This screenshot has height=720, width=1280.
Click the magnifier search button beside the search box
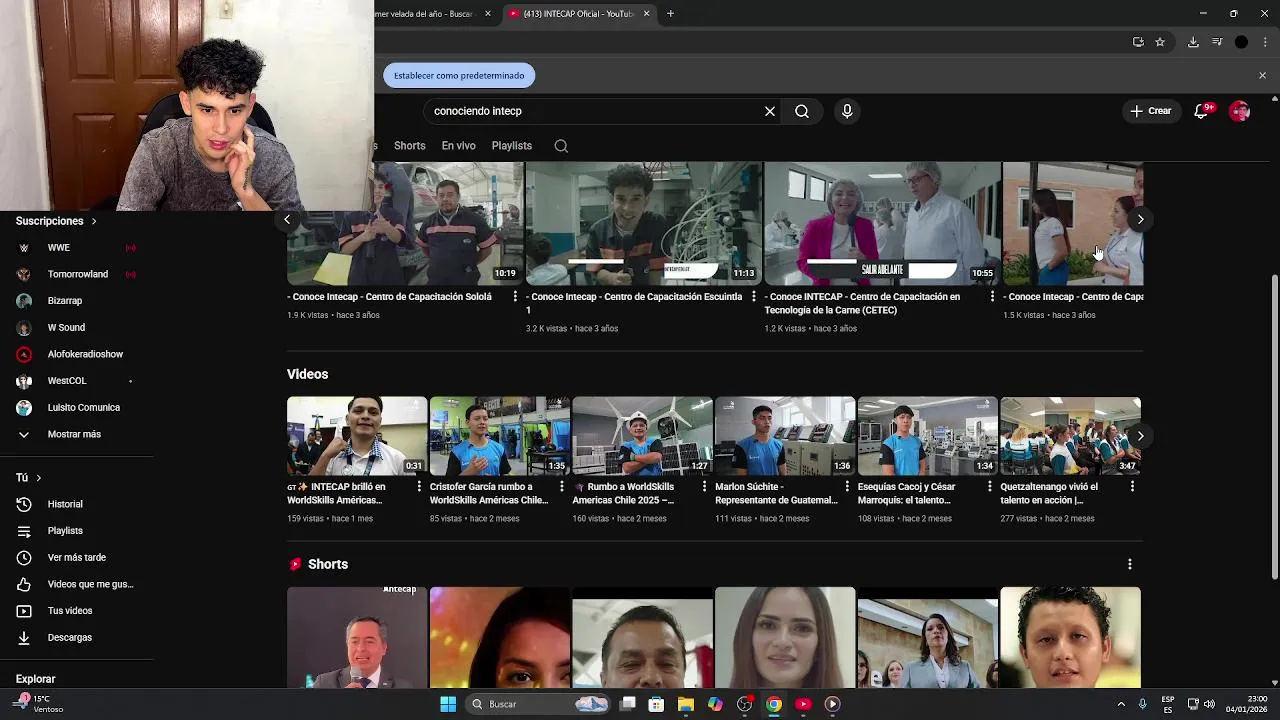click(x=802, y=111)
